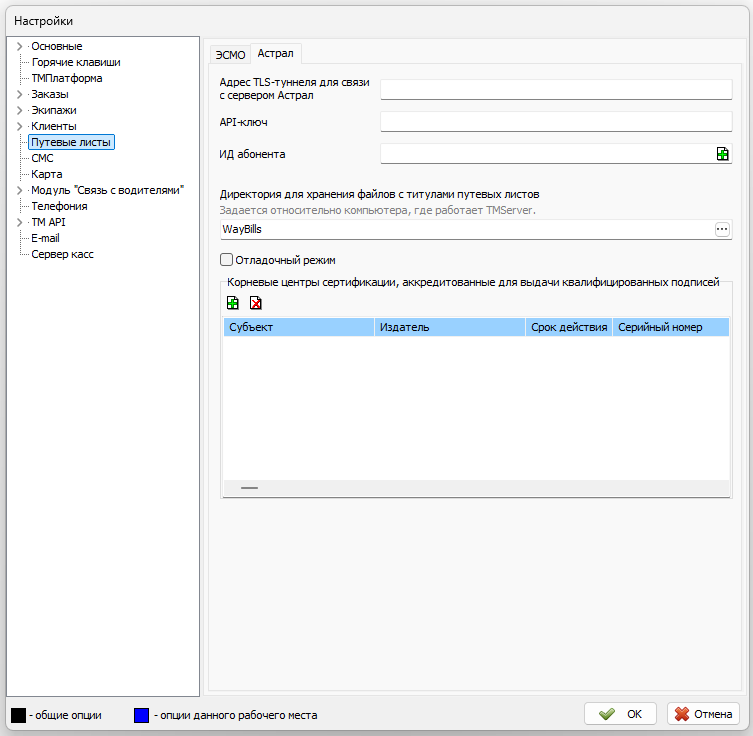This screenshot has width=753, height=736.
Task: Open directory browse button with three dots
Action: pos(722,230)
